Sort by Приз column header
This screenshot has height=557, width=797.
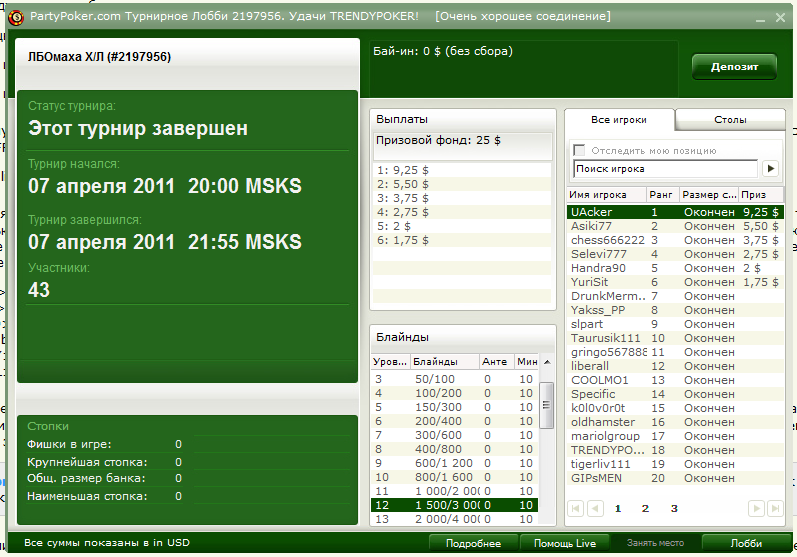[x=761, y=195]
